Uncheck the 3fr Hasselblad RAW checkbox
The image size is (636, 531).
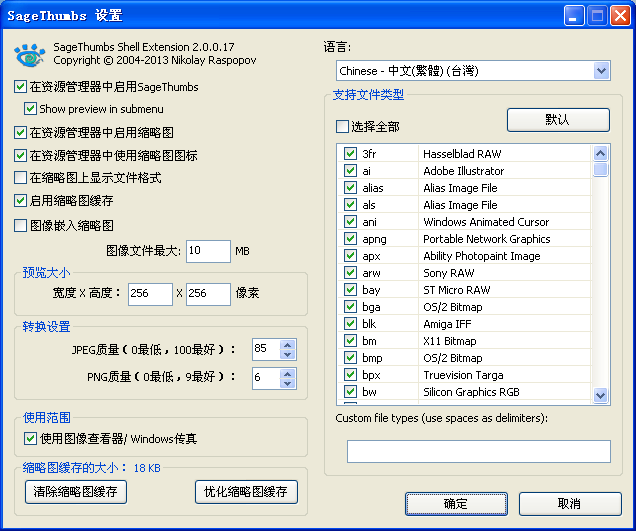pyautogui.click(x=350, y=153)
